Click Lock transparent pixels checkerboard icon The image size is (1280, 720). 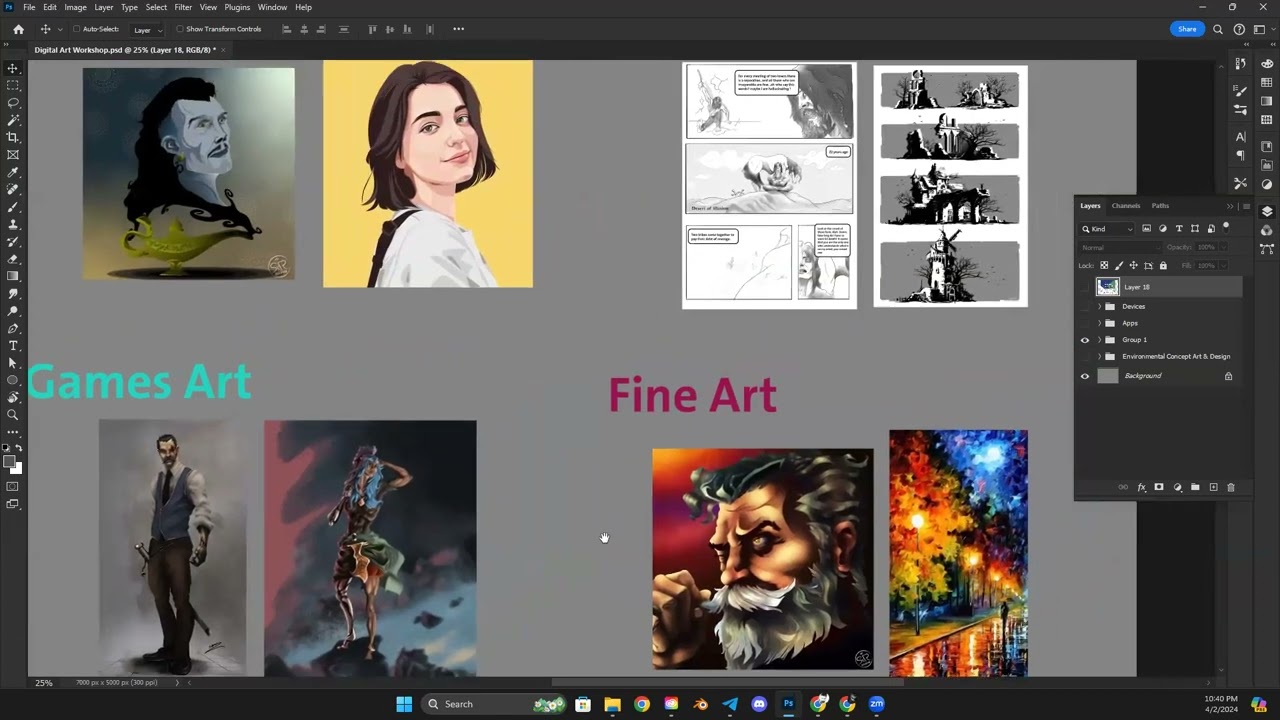click(x=1104, y=266)
